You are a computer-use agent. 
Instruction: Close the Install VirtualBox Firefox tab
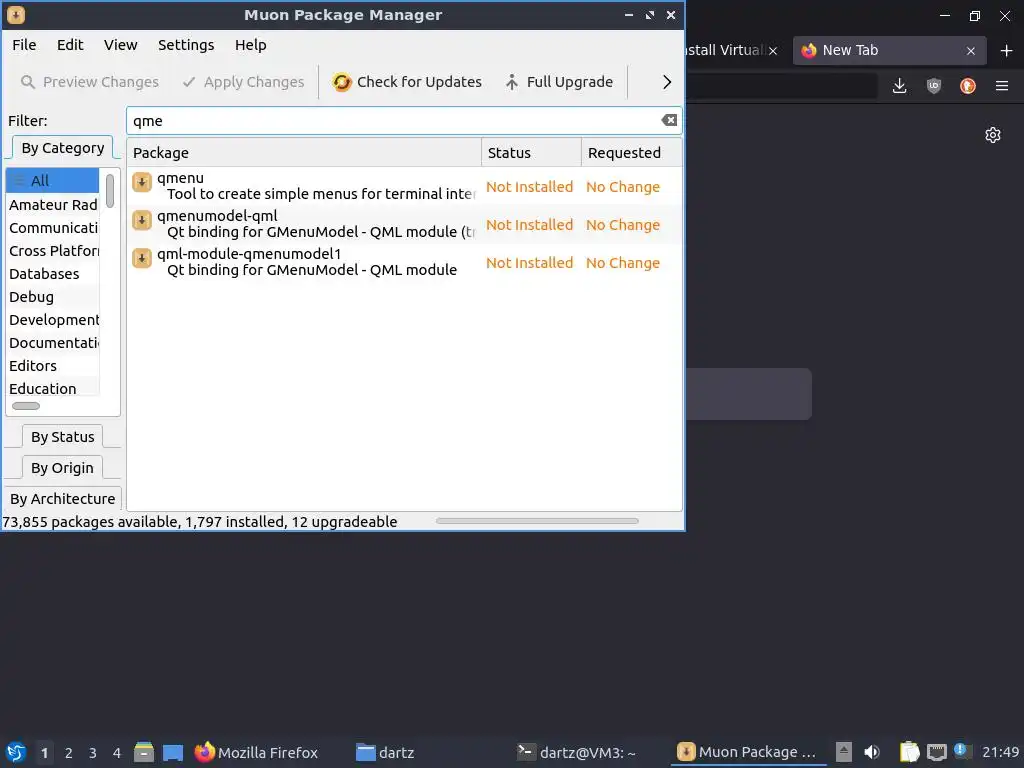[773, 51]
